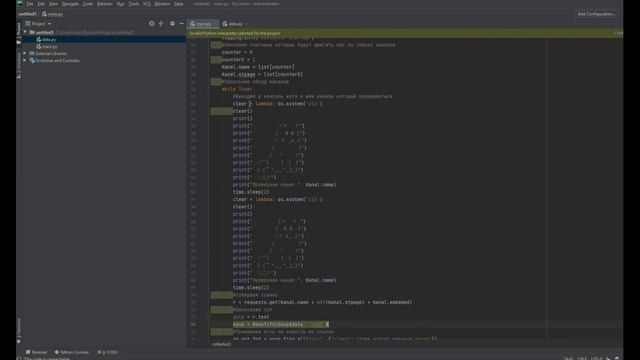The height and width of the screenshot is (360, 640).
Task: Open the Navigate menu
Action: (x=70, y=4)
